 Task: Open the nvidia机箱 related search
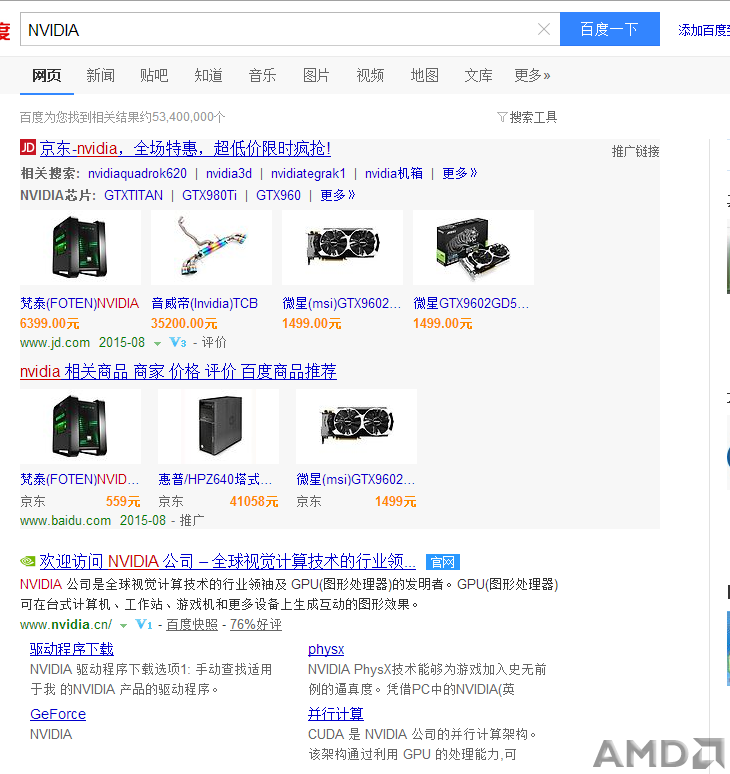(x=394, y=173)
